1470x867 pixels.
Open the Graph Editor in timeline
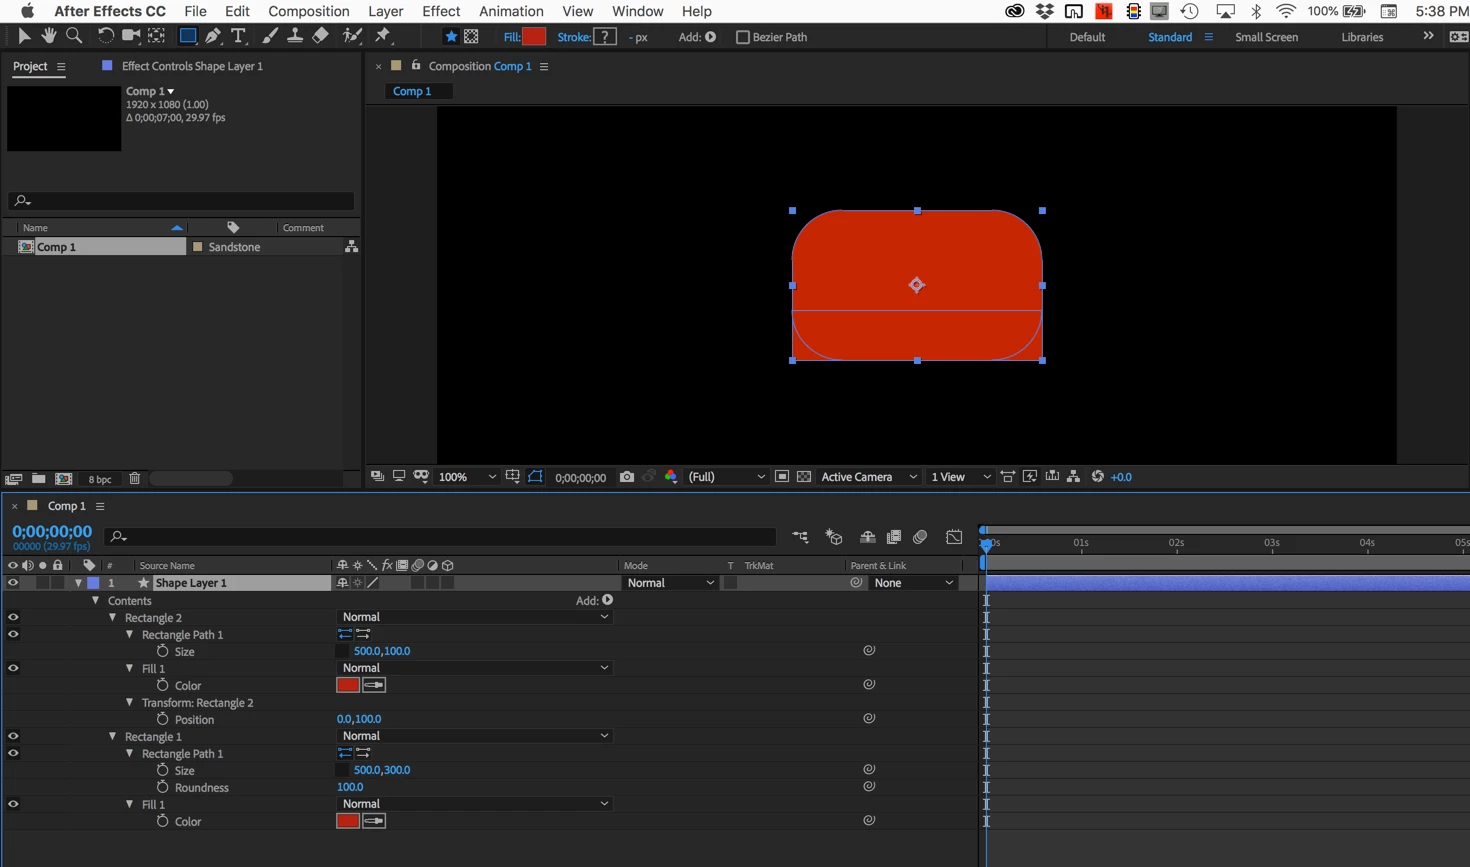point(954,537)
